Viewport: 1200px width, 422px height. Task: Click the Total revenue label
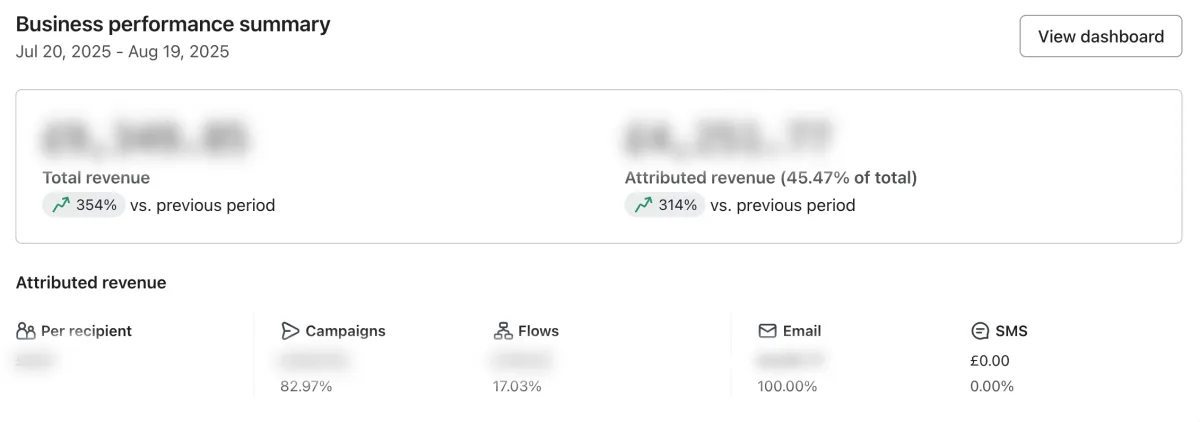96,178
